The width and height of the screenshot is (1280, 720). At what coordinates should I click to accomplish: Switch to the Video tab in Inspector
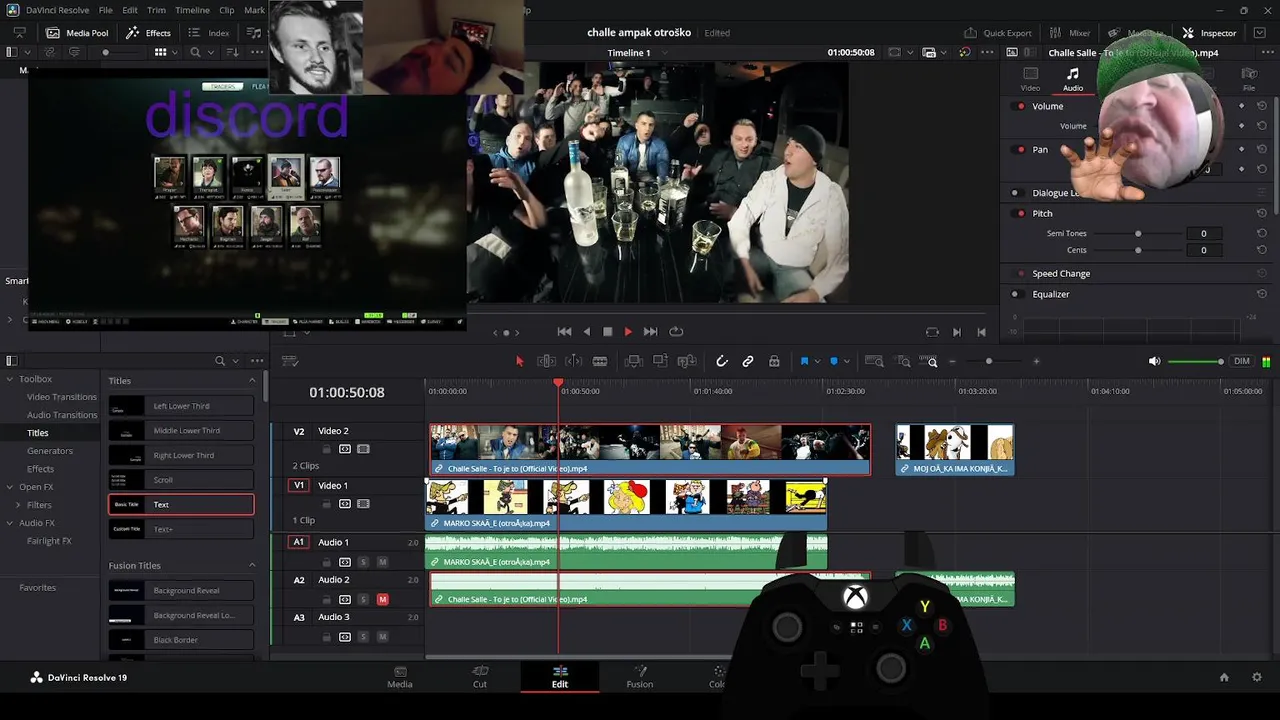tap(1030, 79)
